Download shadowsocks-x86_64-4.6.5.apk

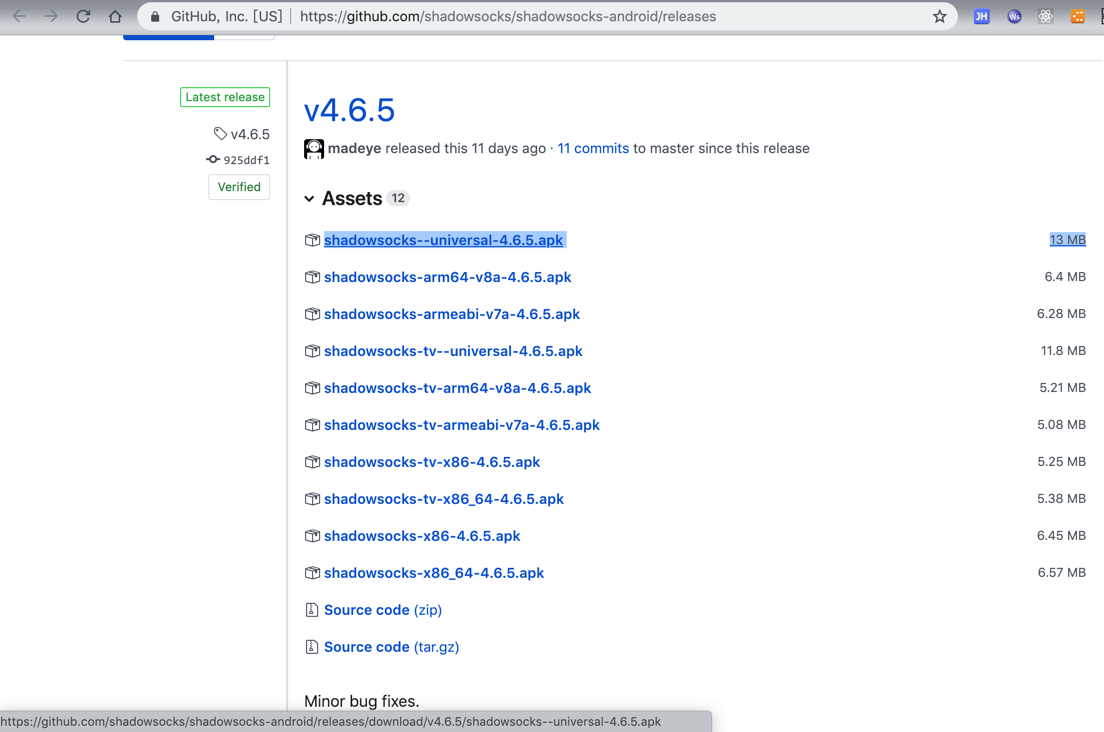coord(434,573)
